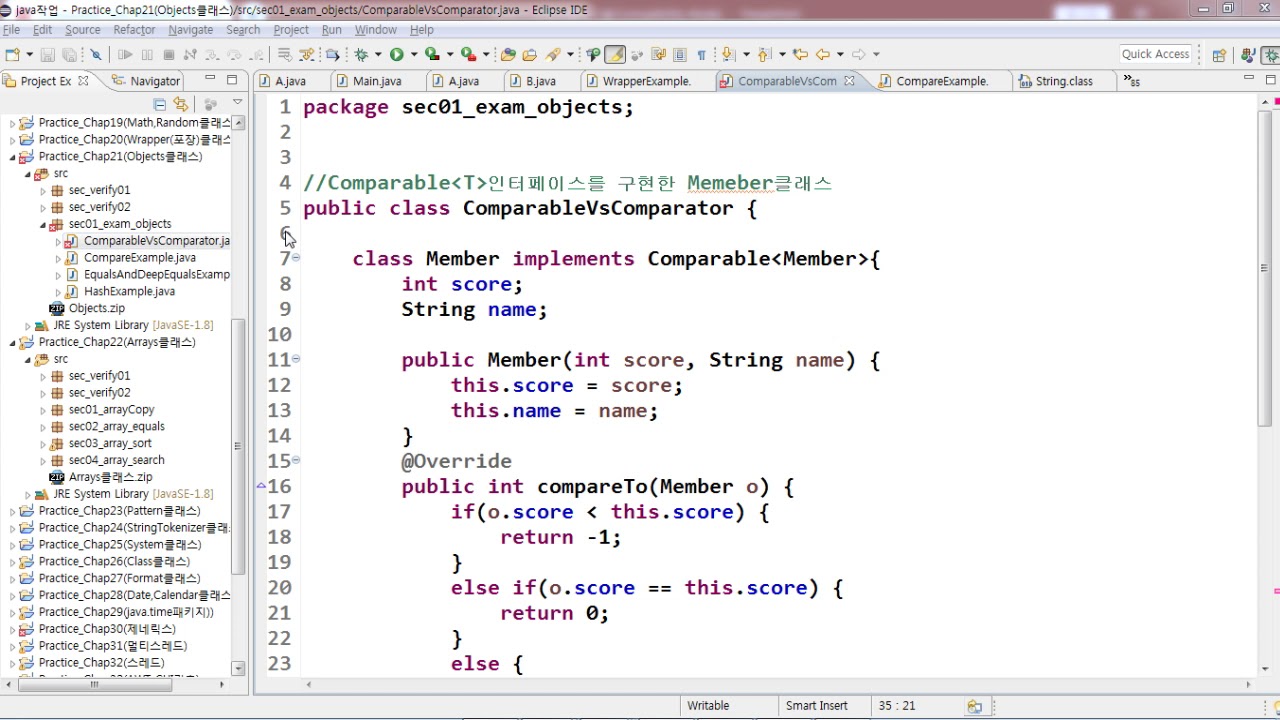Collapse All in Project Explorer
Screen dimensions: 1280x720
click(159, 104)
